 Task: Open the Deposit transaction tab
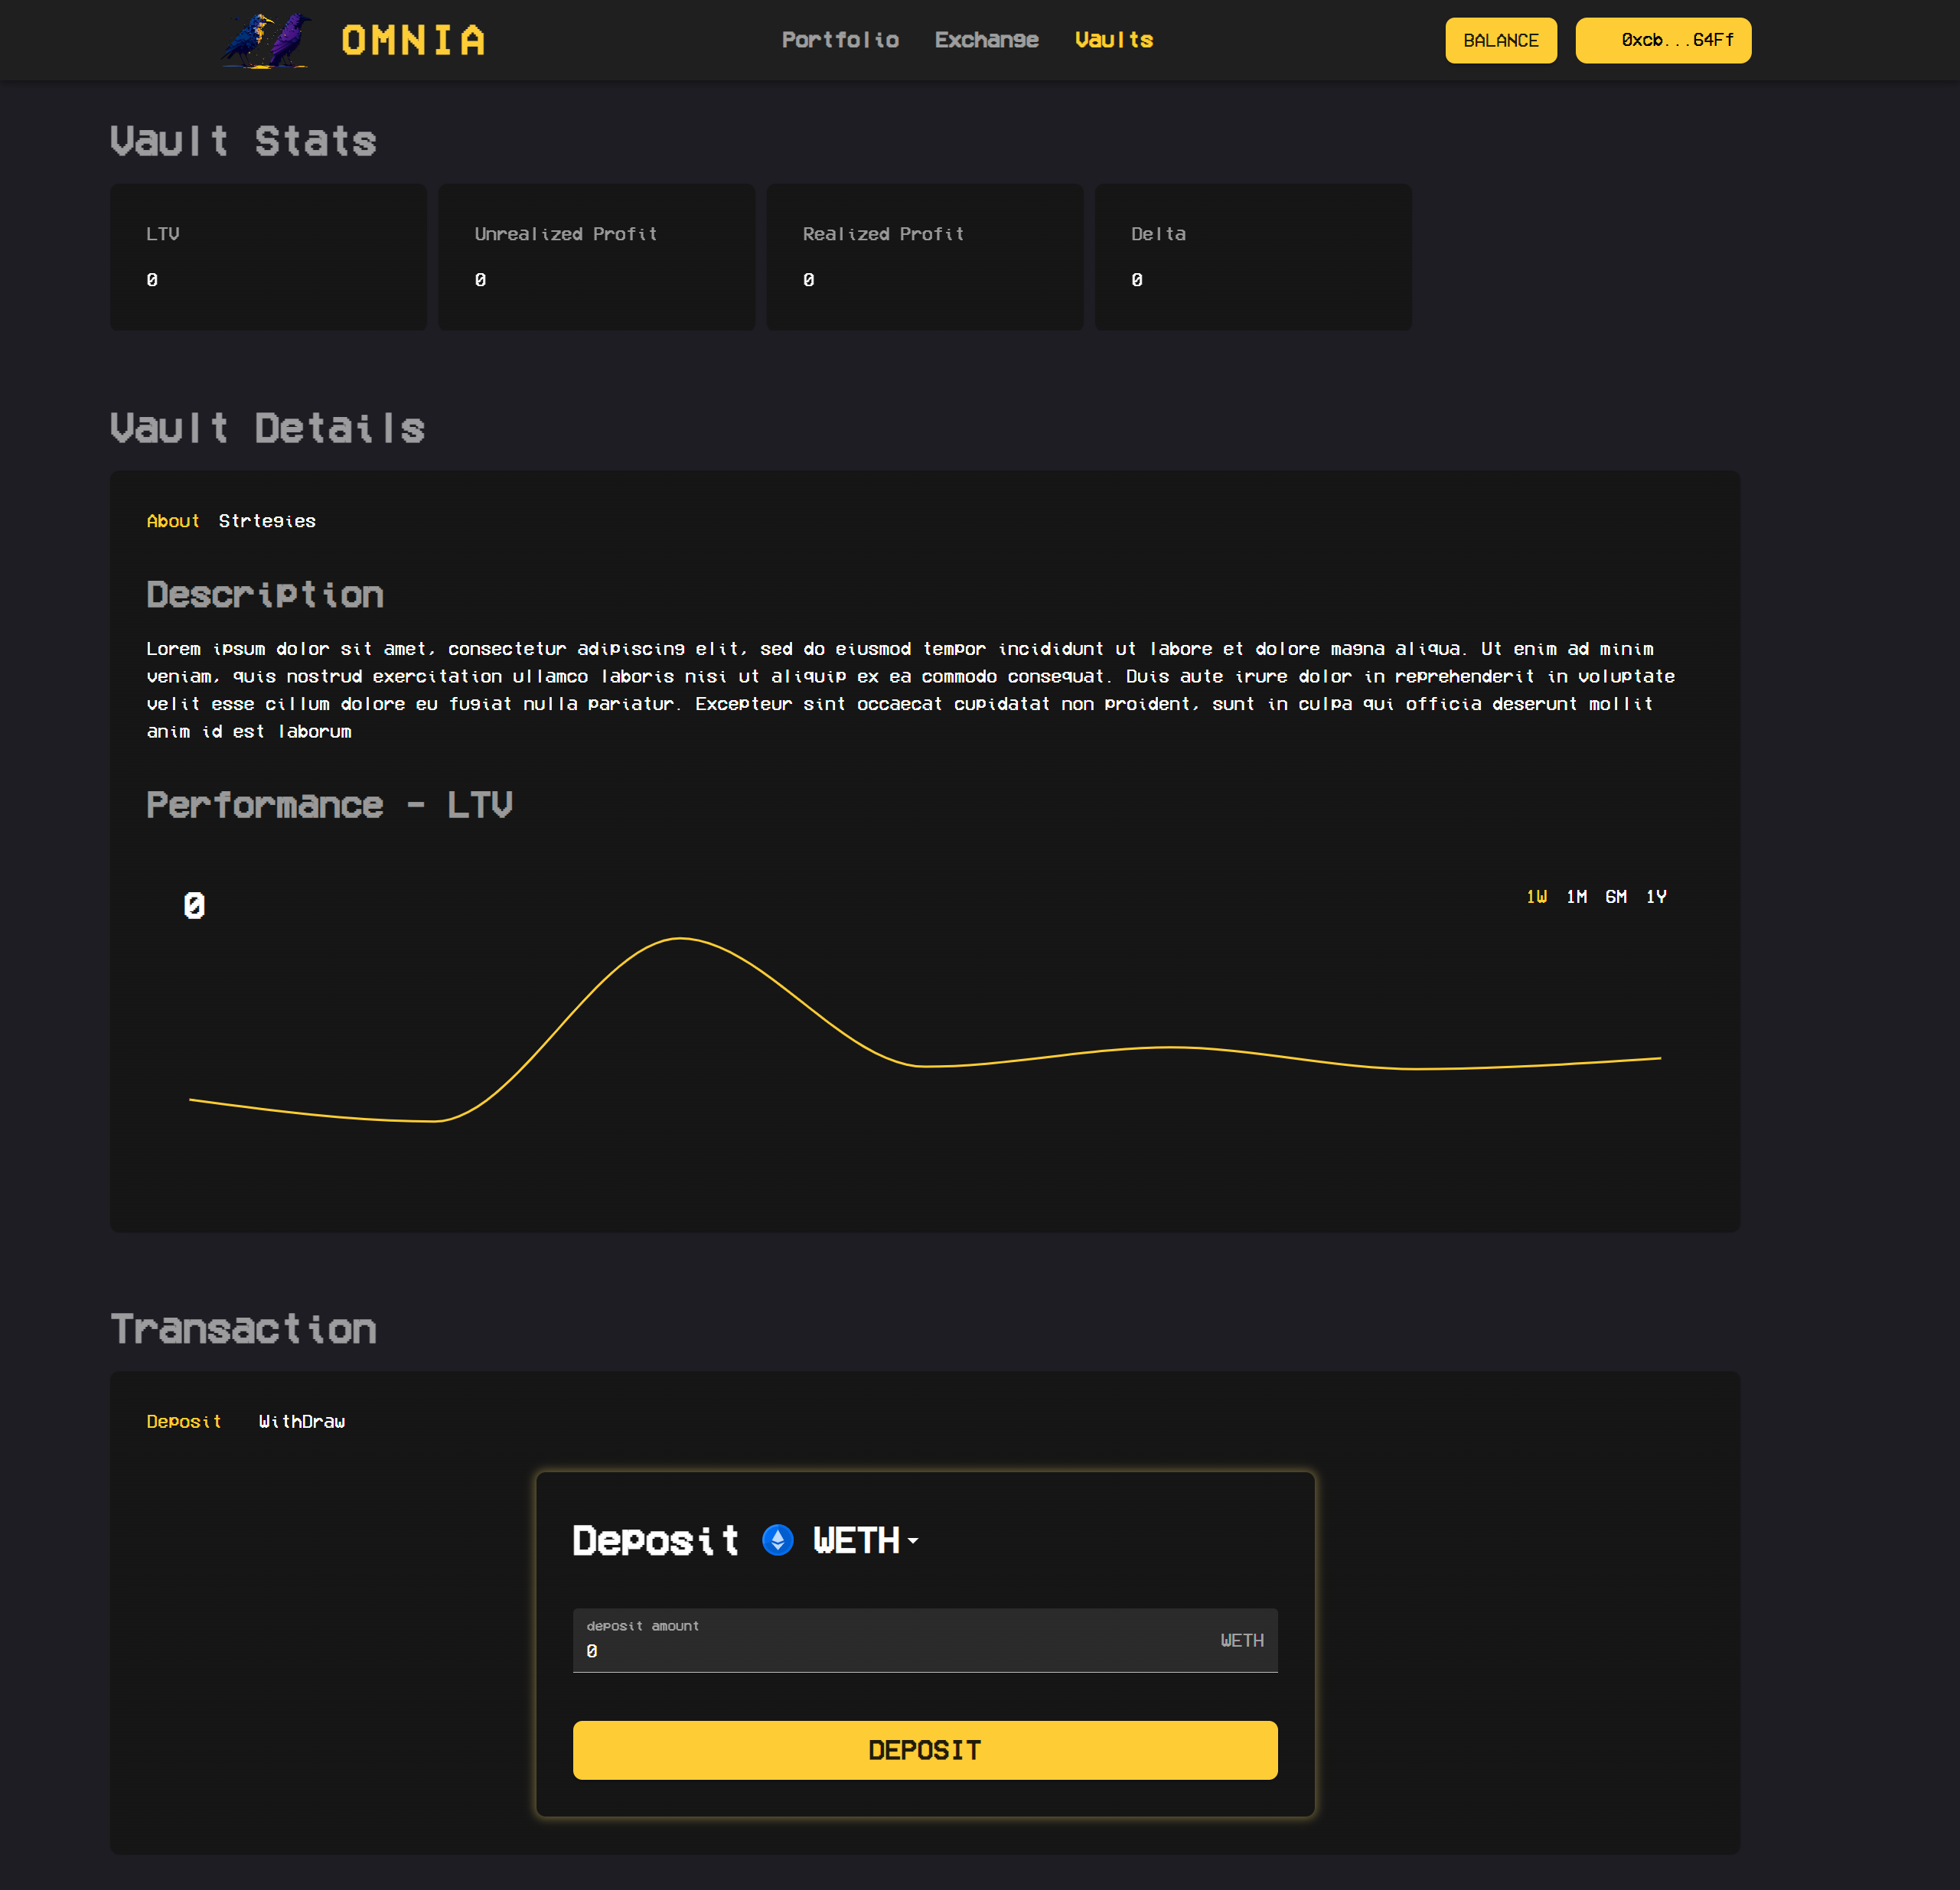184,1421
